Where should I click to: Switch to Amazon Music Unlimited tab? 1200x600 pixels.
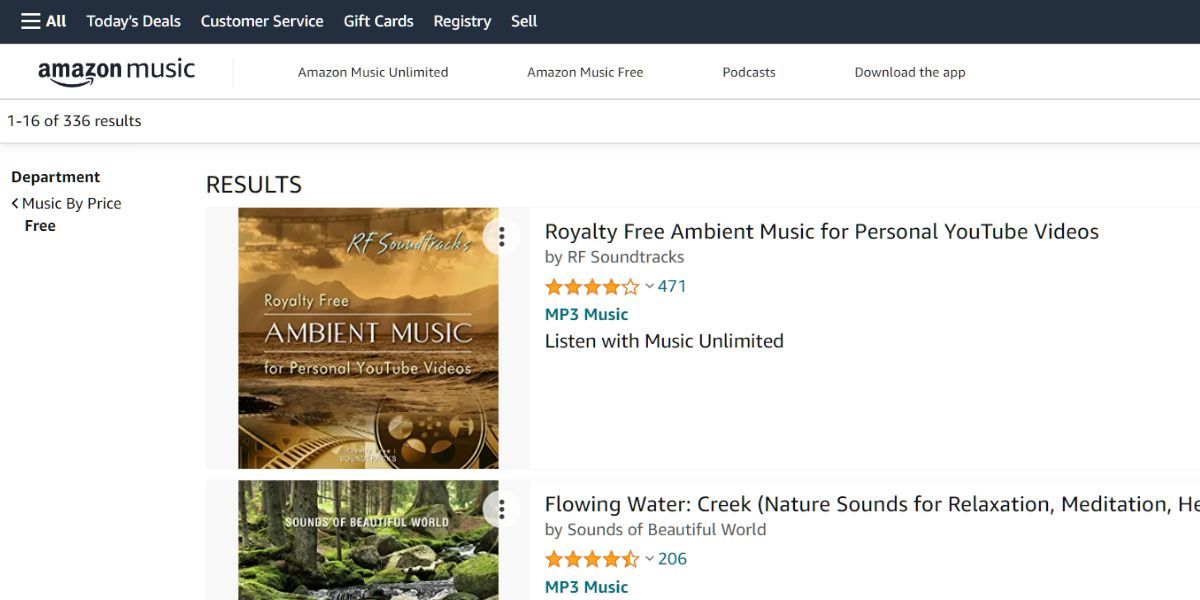(x=373, y=72)
